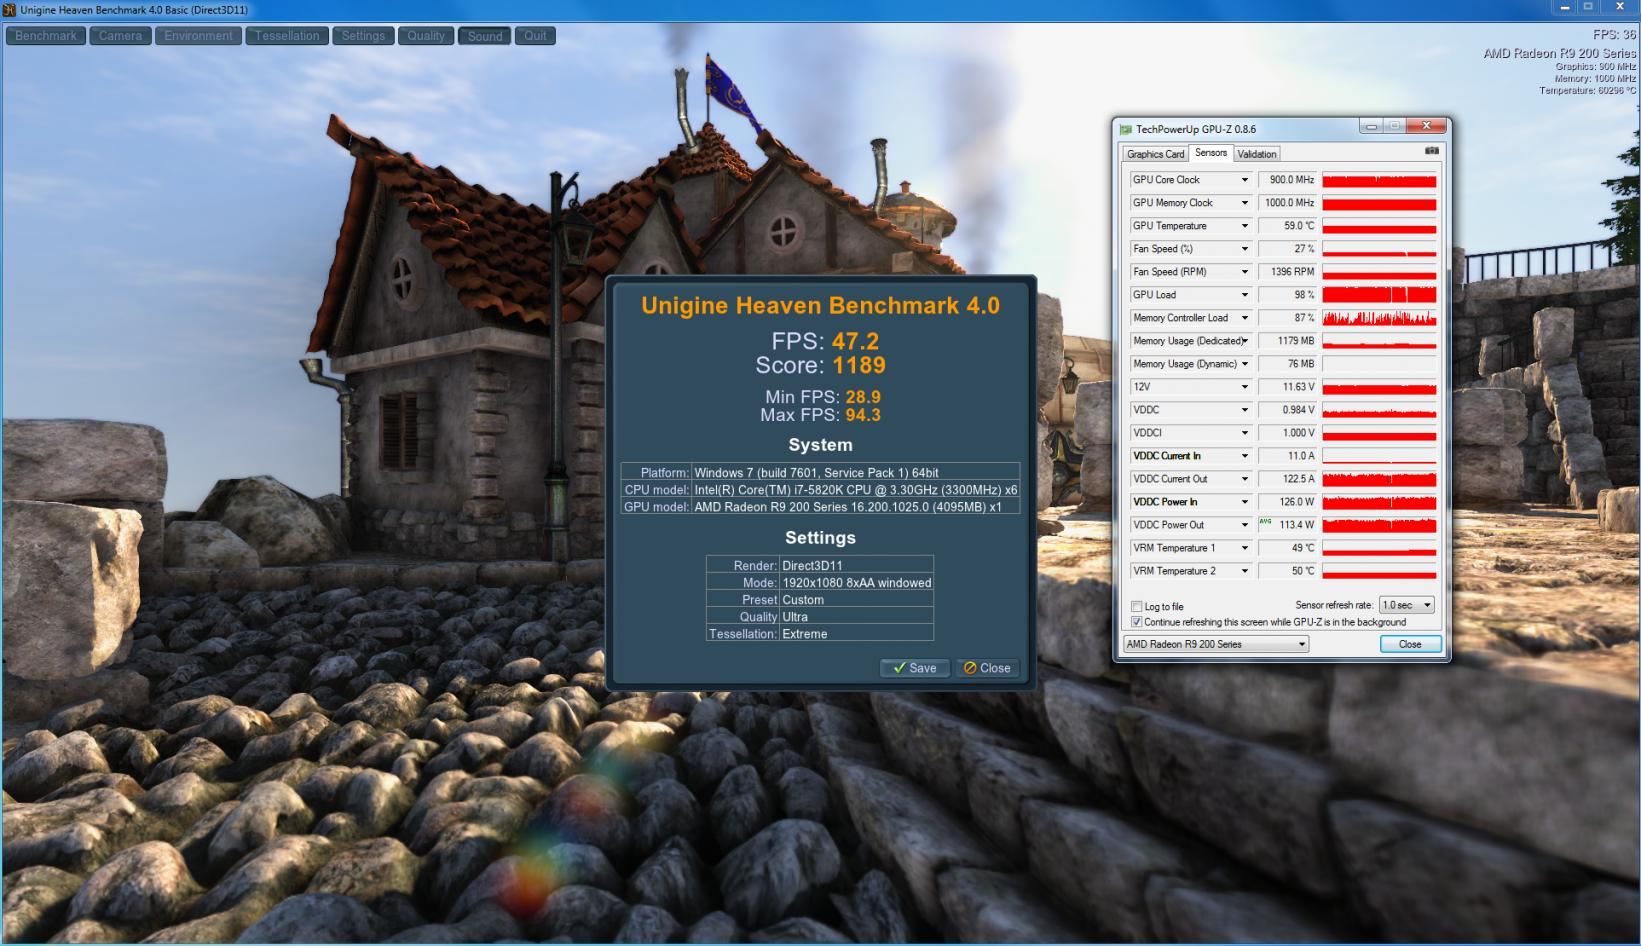1641x946 pixels.
Task: Open the Fan Speed (%) dropdown
Action: click(x=1245, y=249)
